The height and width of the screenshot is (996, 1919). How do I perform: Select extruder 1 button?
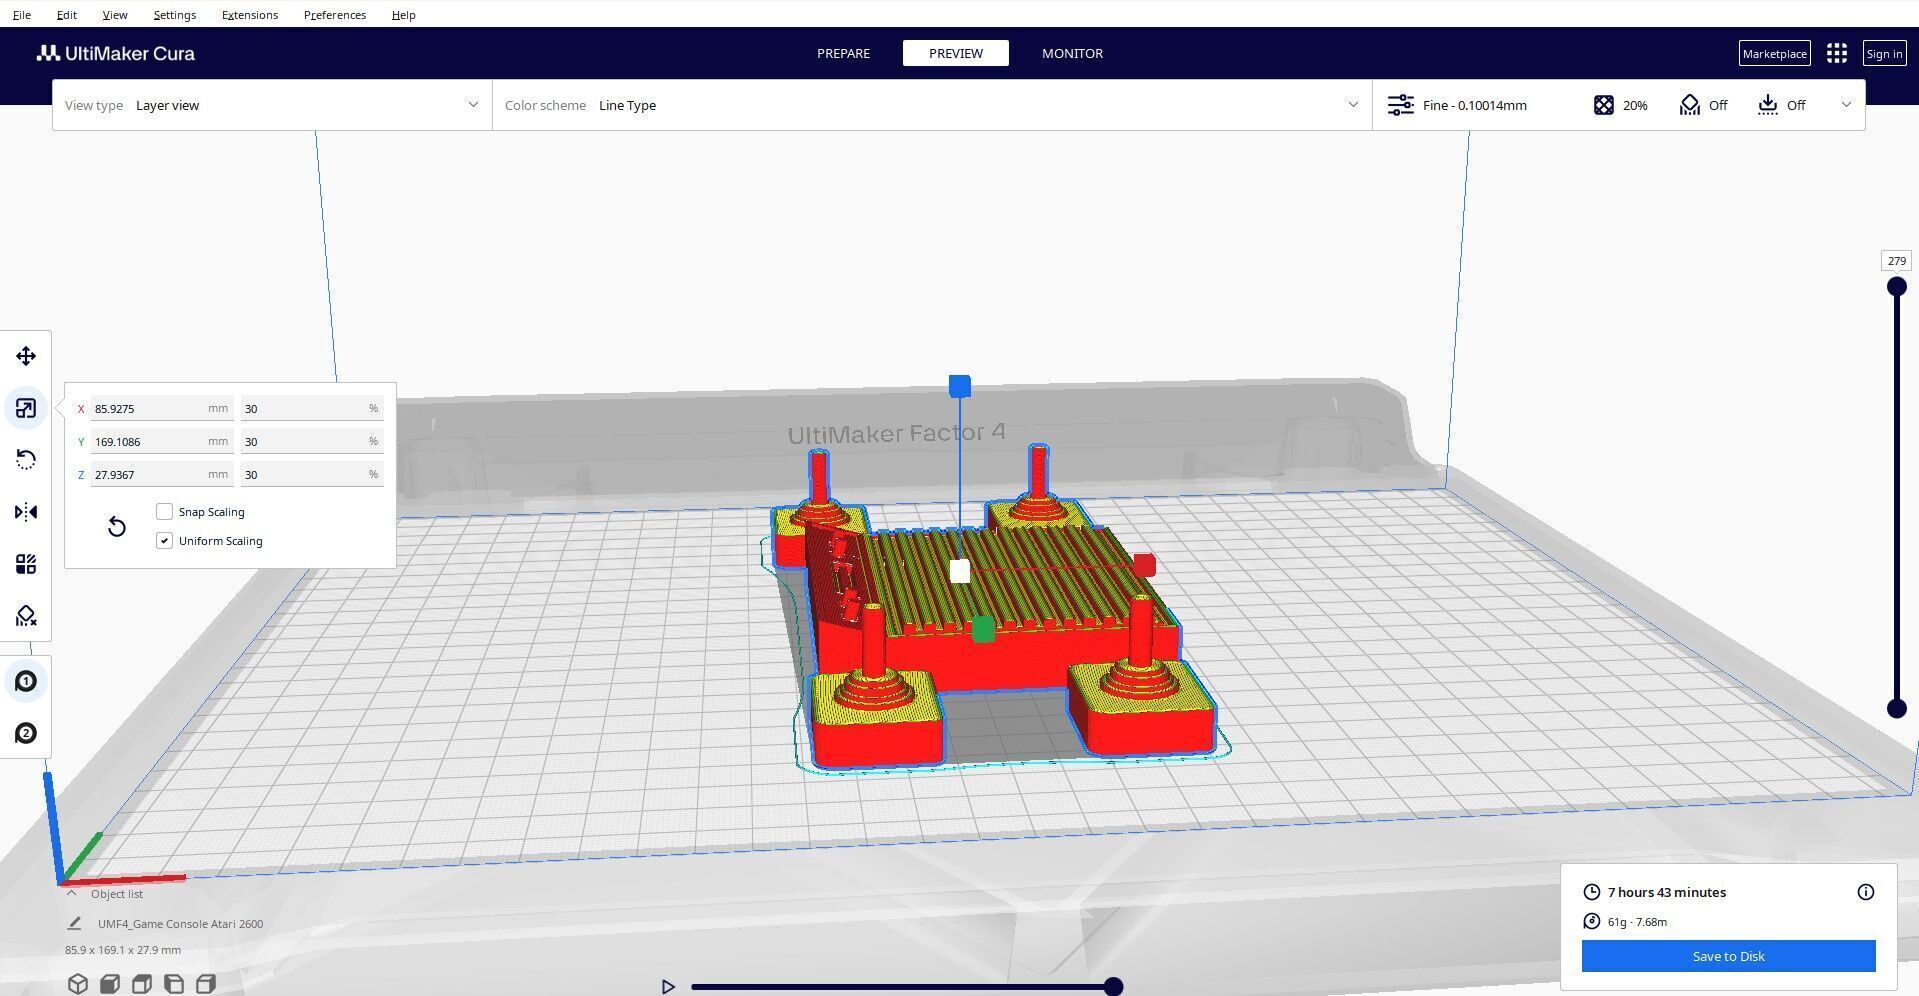26,681
